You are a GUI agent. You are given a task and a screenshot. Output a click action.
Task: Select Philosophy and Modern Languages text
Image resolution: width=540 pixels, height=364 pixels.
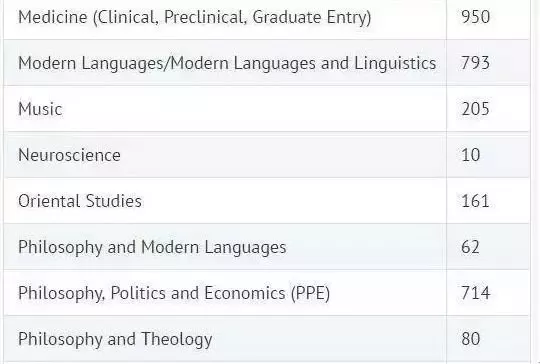pos(152,248)
